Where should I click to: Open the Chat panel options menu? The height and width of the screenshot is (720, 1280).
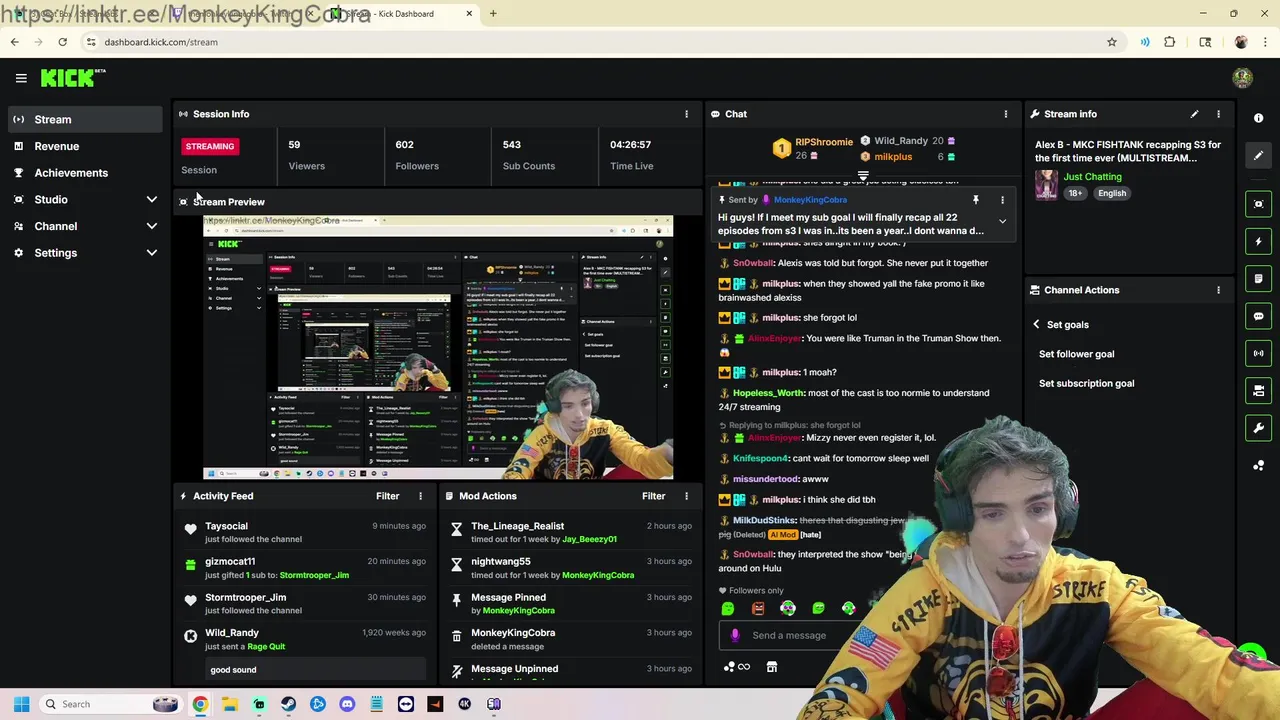(x=1006, y=114)
